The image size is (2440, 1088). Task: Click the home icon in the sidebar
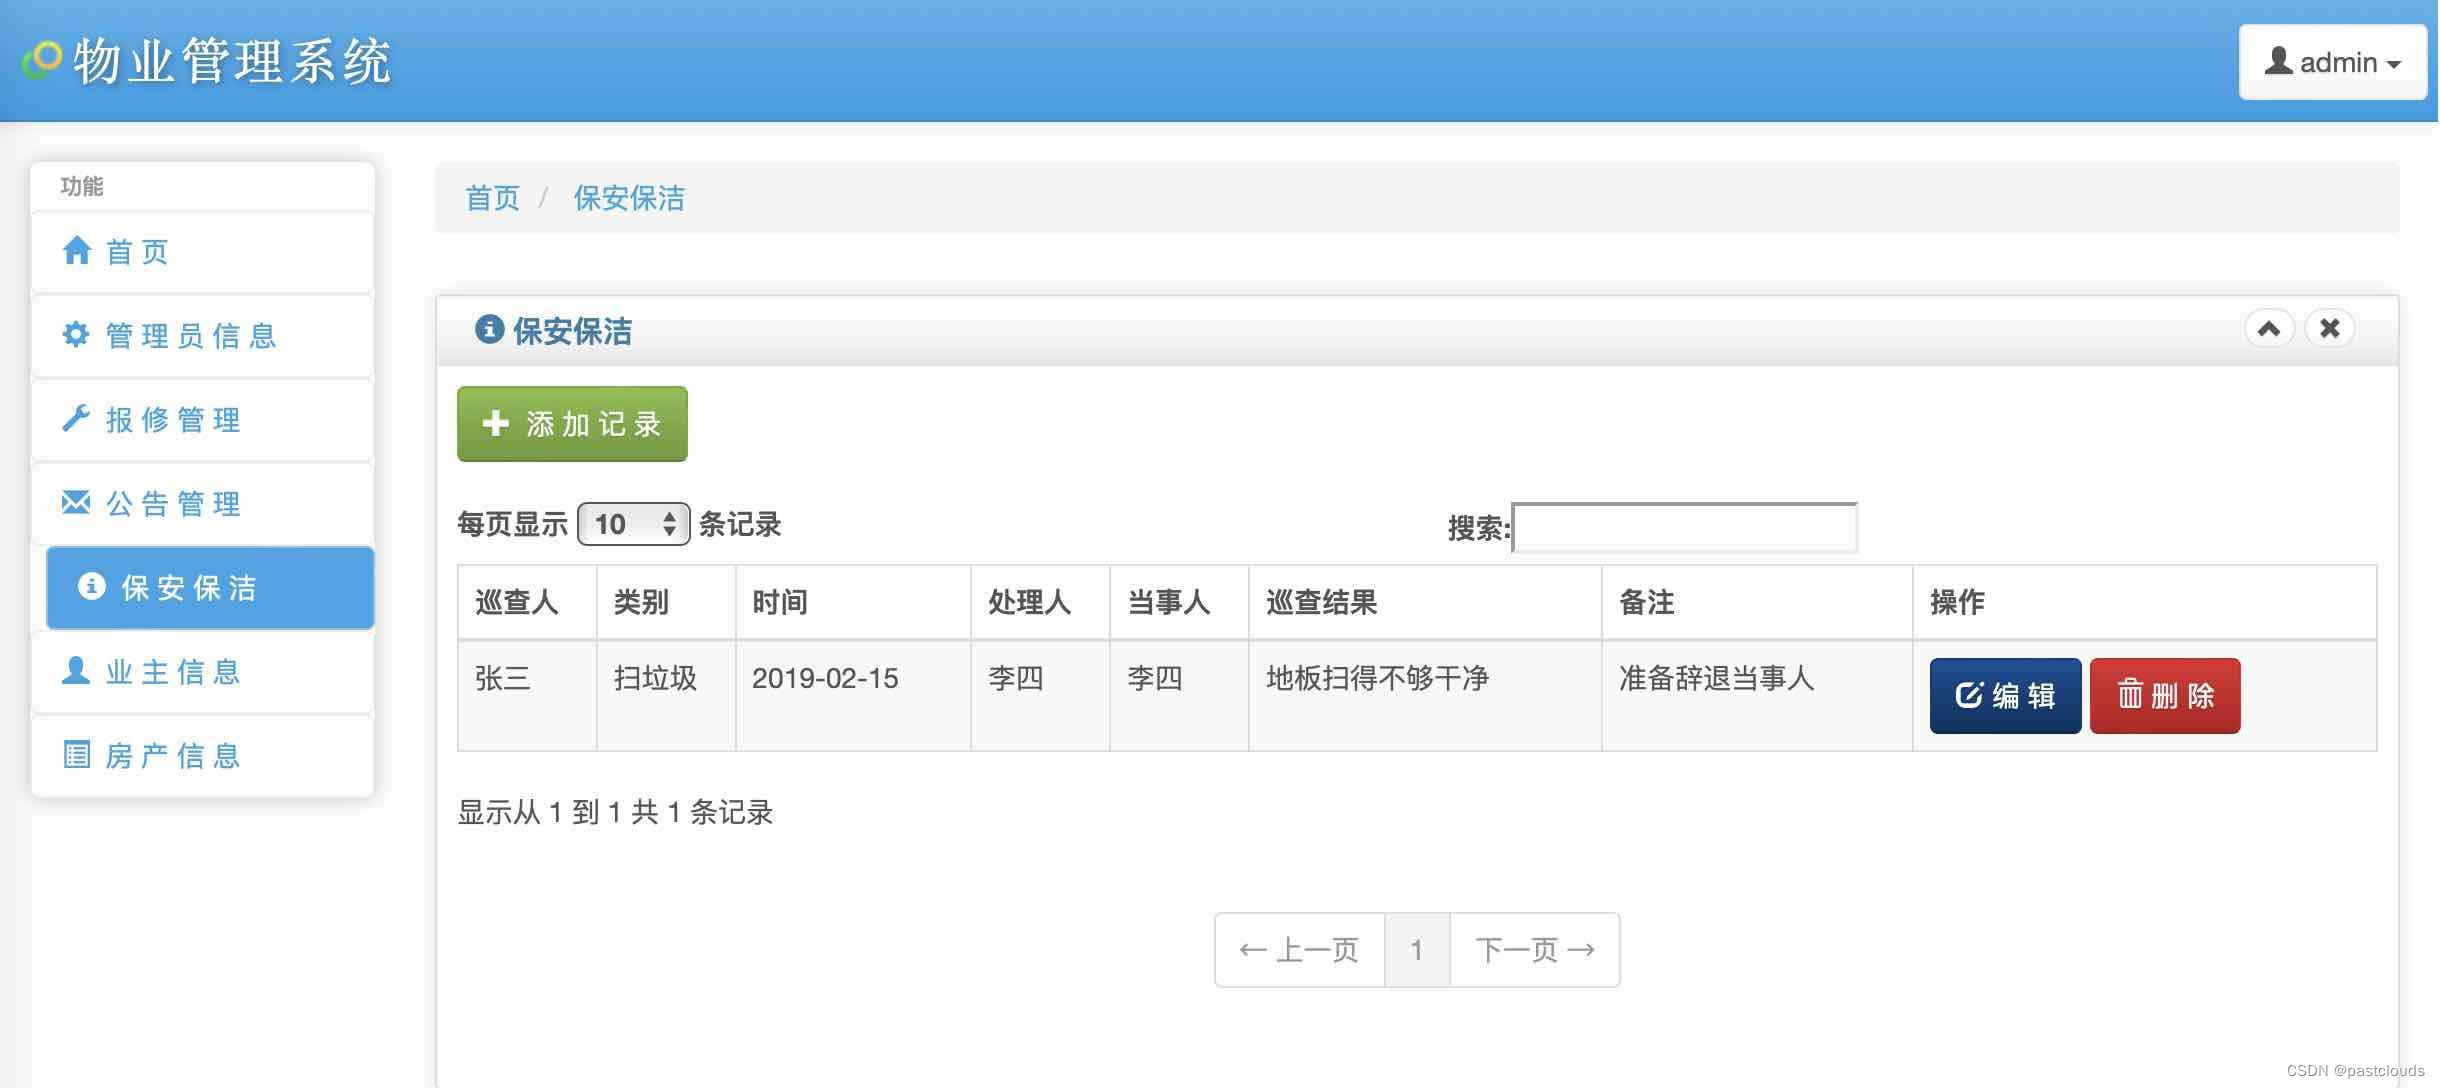[77, 250]
